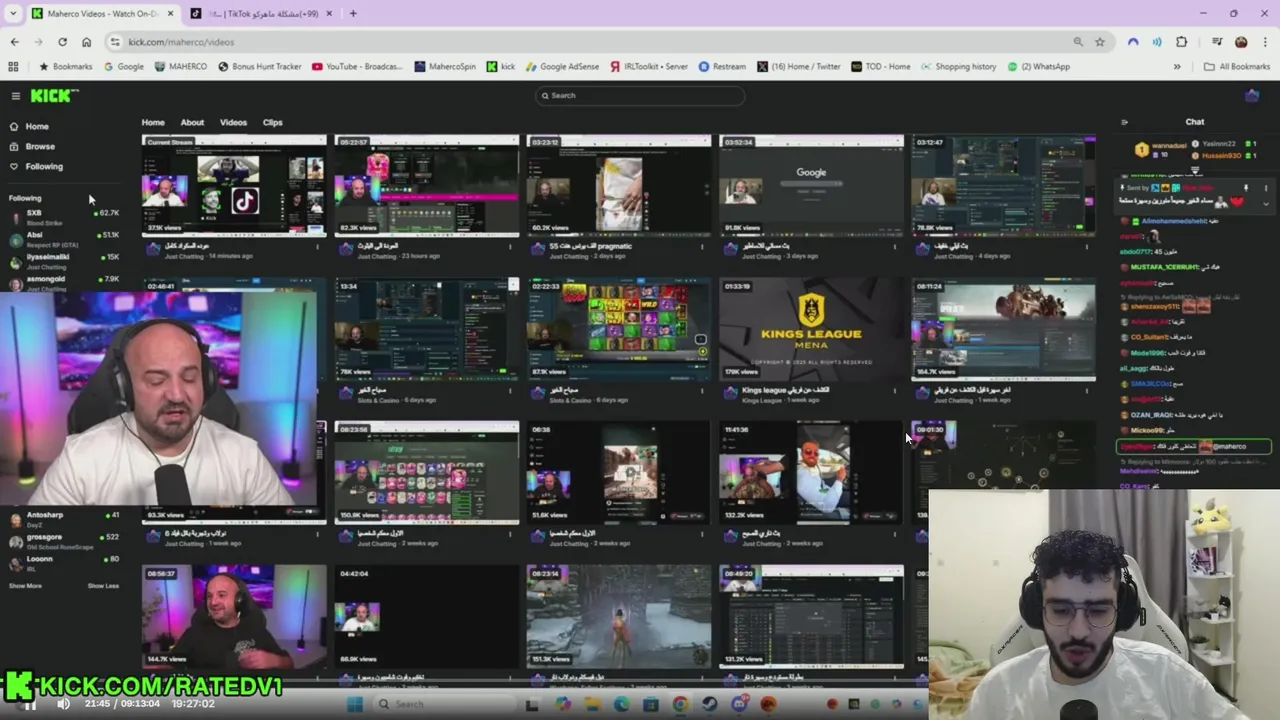Open the About channel tab
Screen dimensions: 1280x720
click(192, 122)
